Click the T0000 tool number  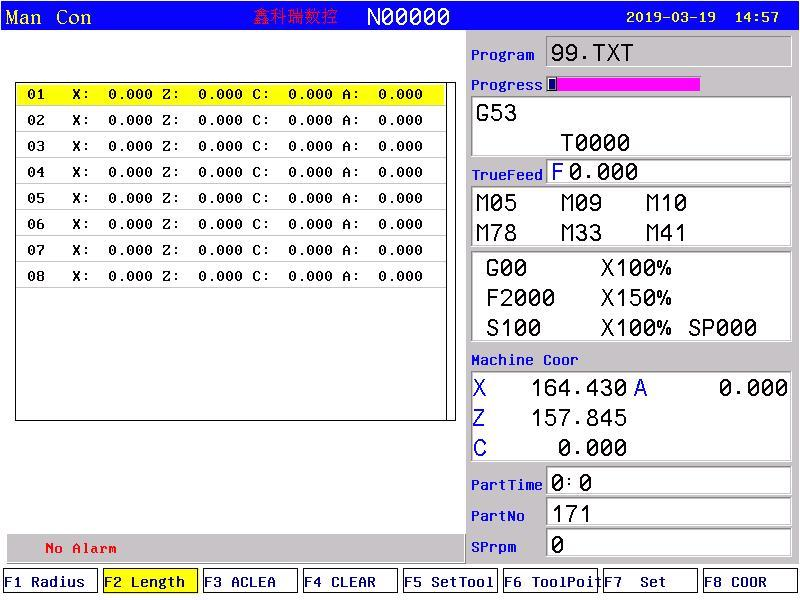tap(595, 142)
